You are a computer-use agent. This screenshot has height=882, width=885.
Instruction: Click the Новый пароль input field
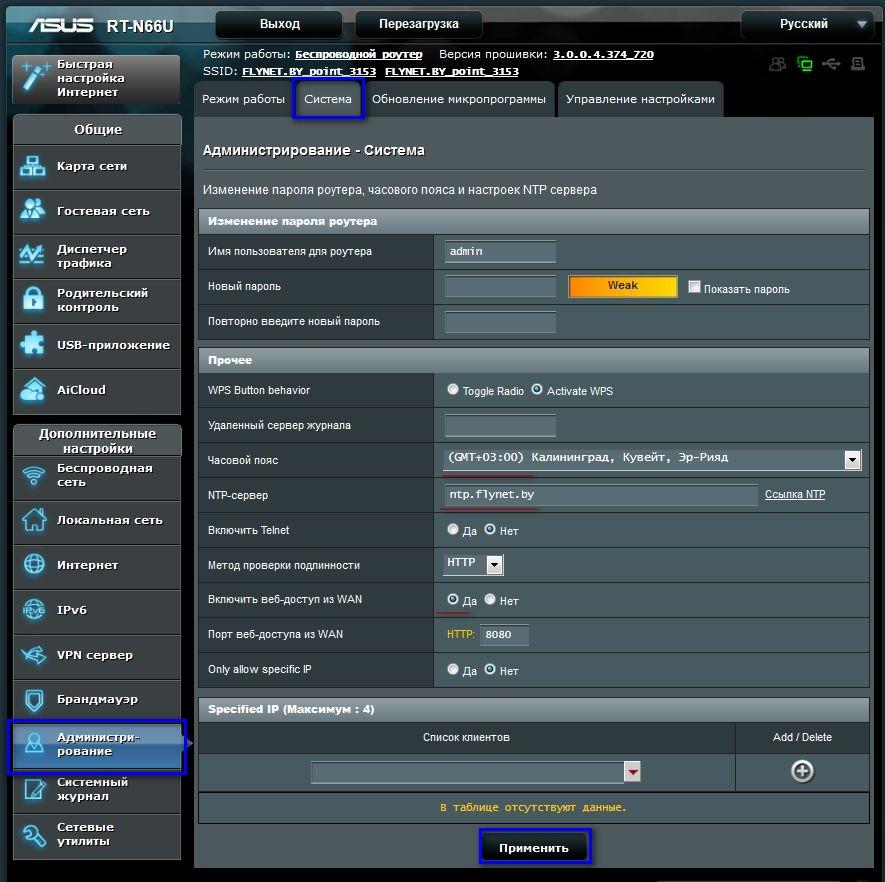500,286
